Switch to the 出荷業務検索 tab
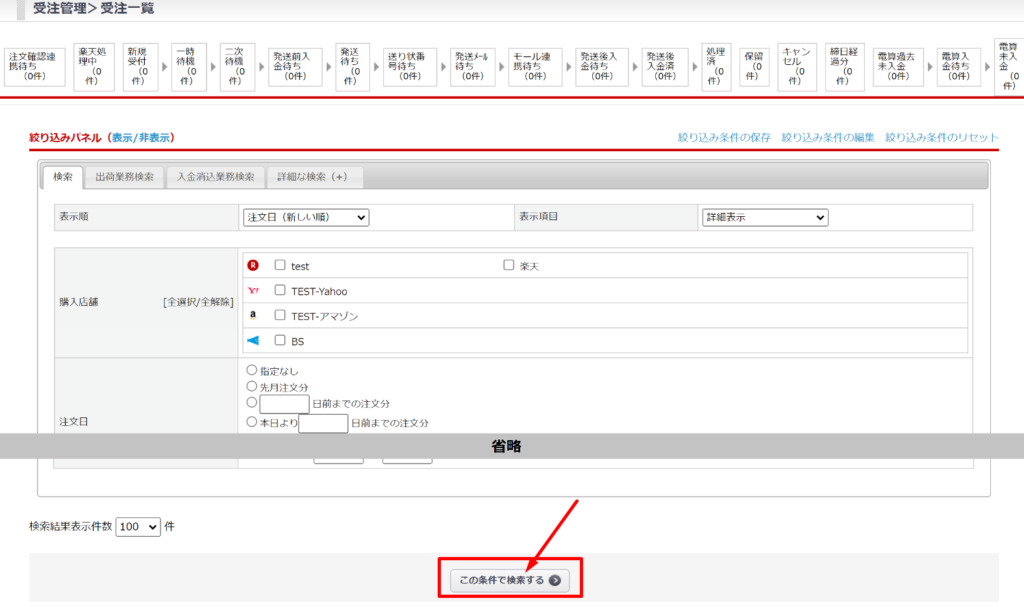Screen dimensions: 1024x607 124,177
